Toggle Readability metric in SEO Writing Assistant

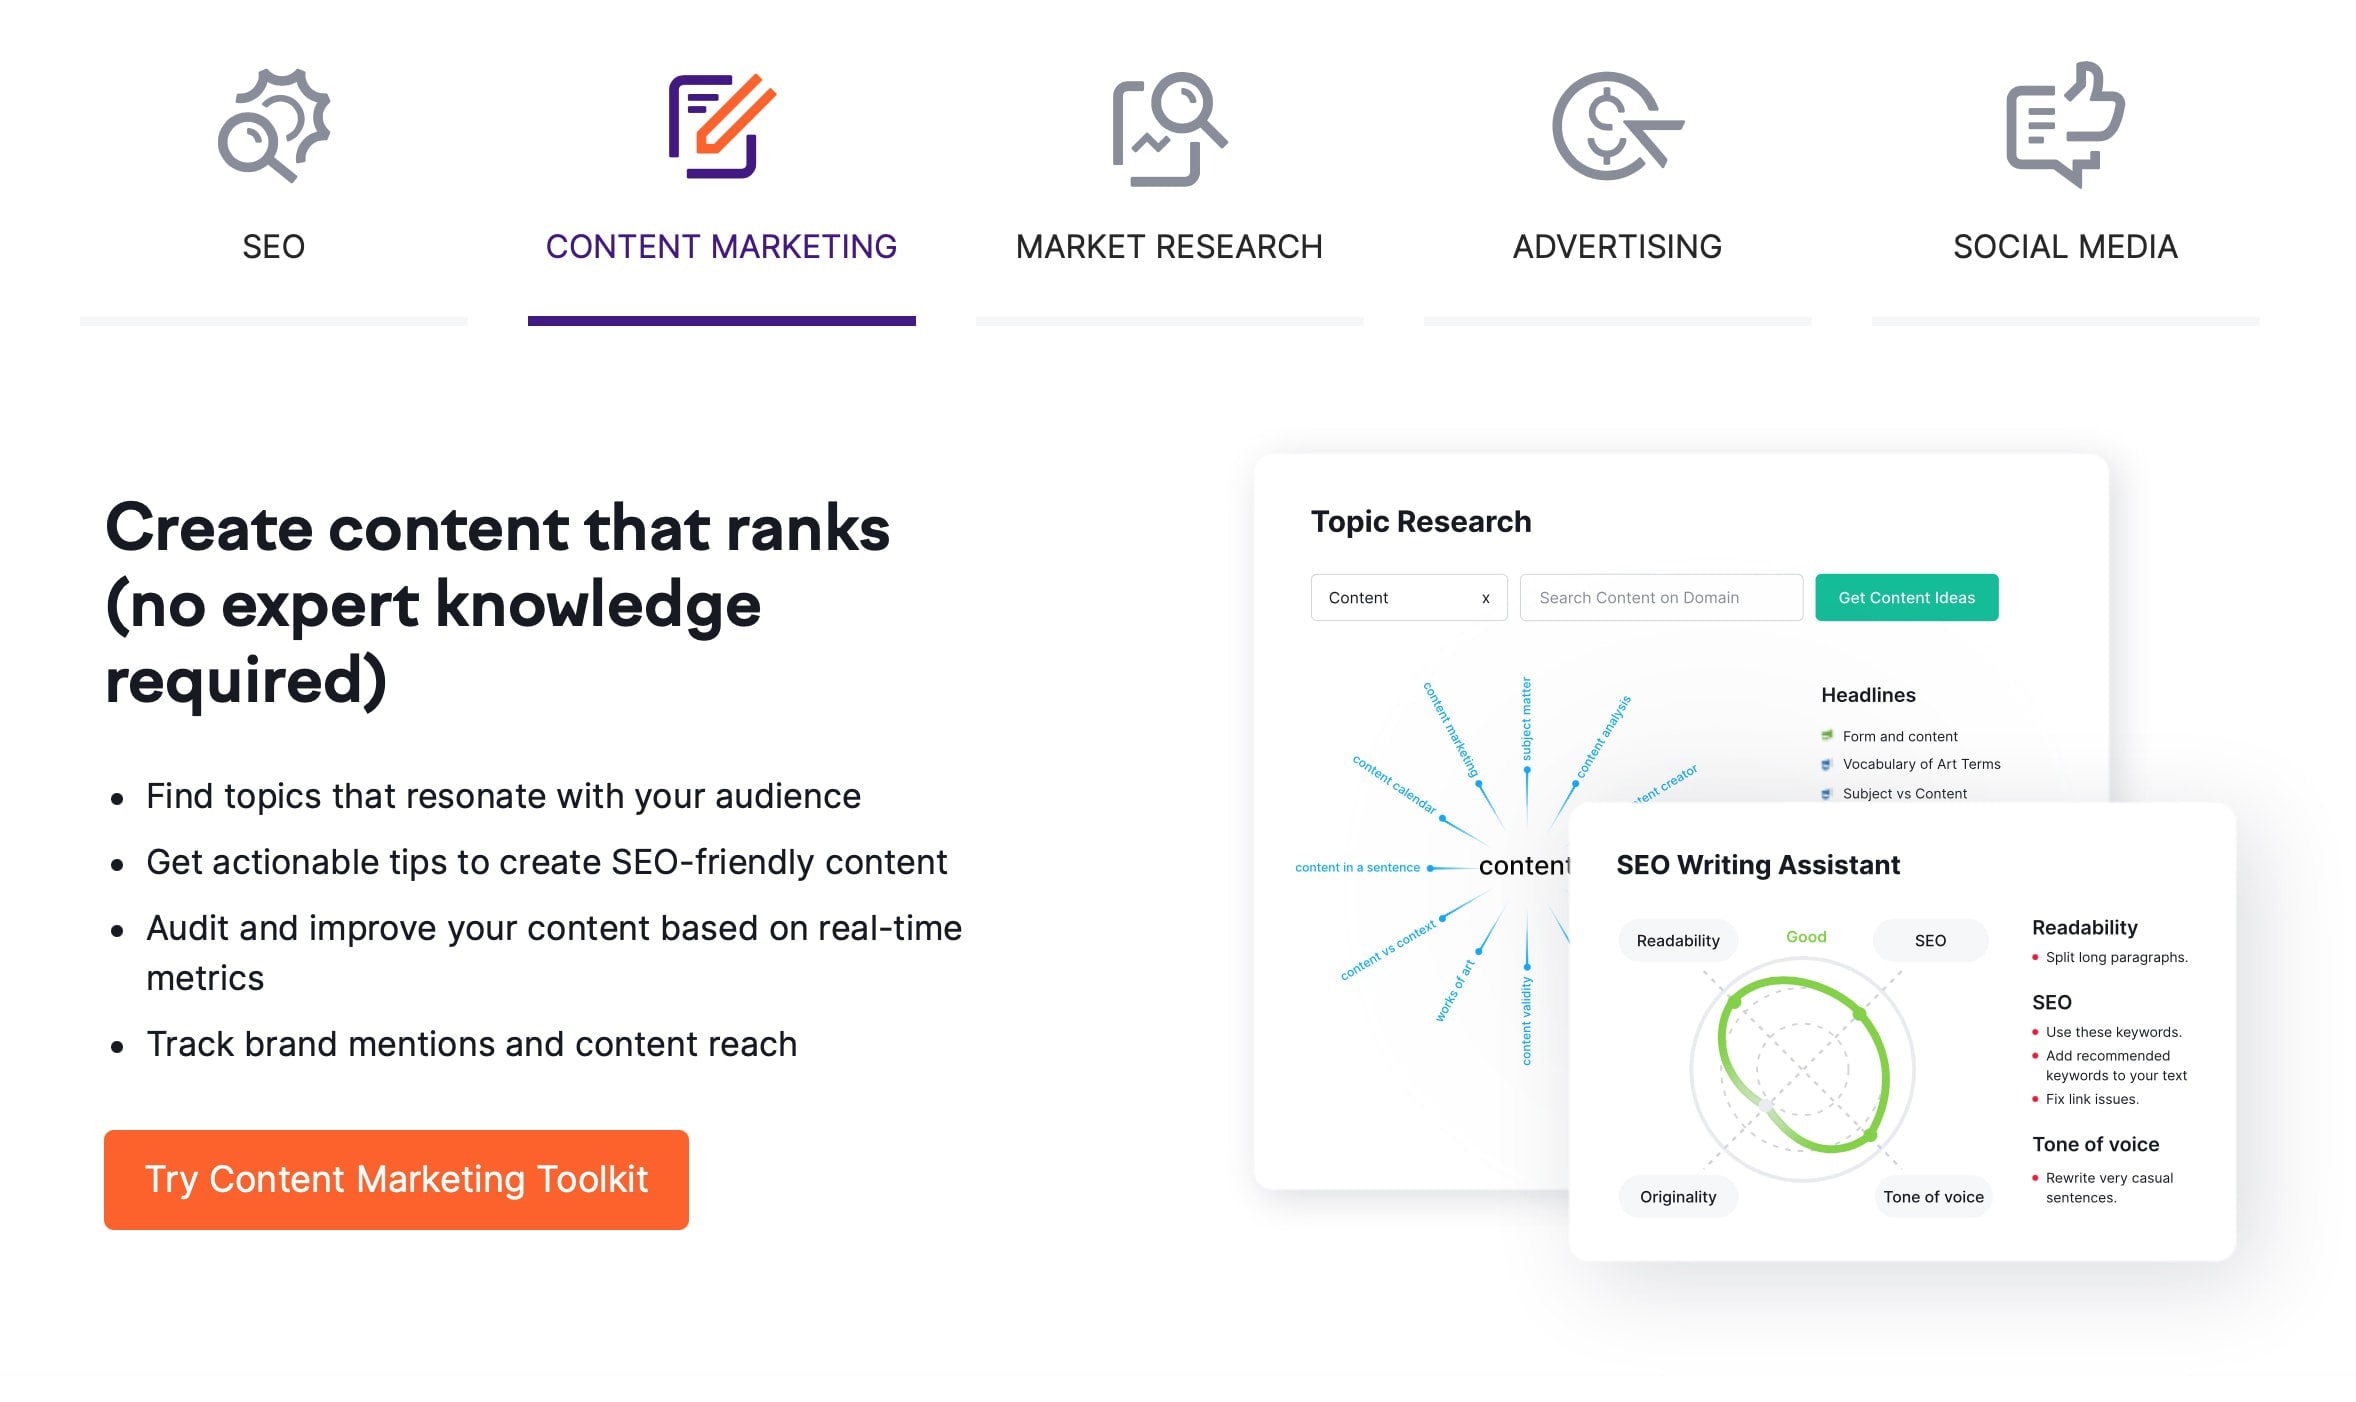1679,938
